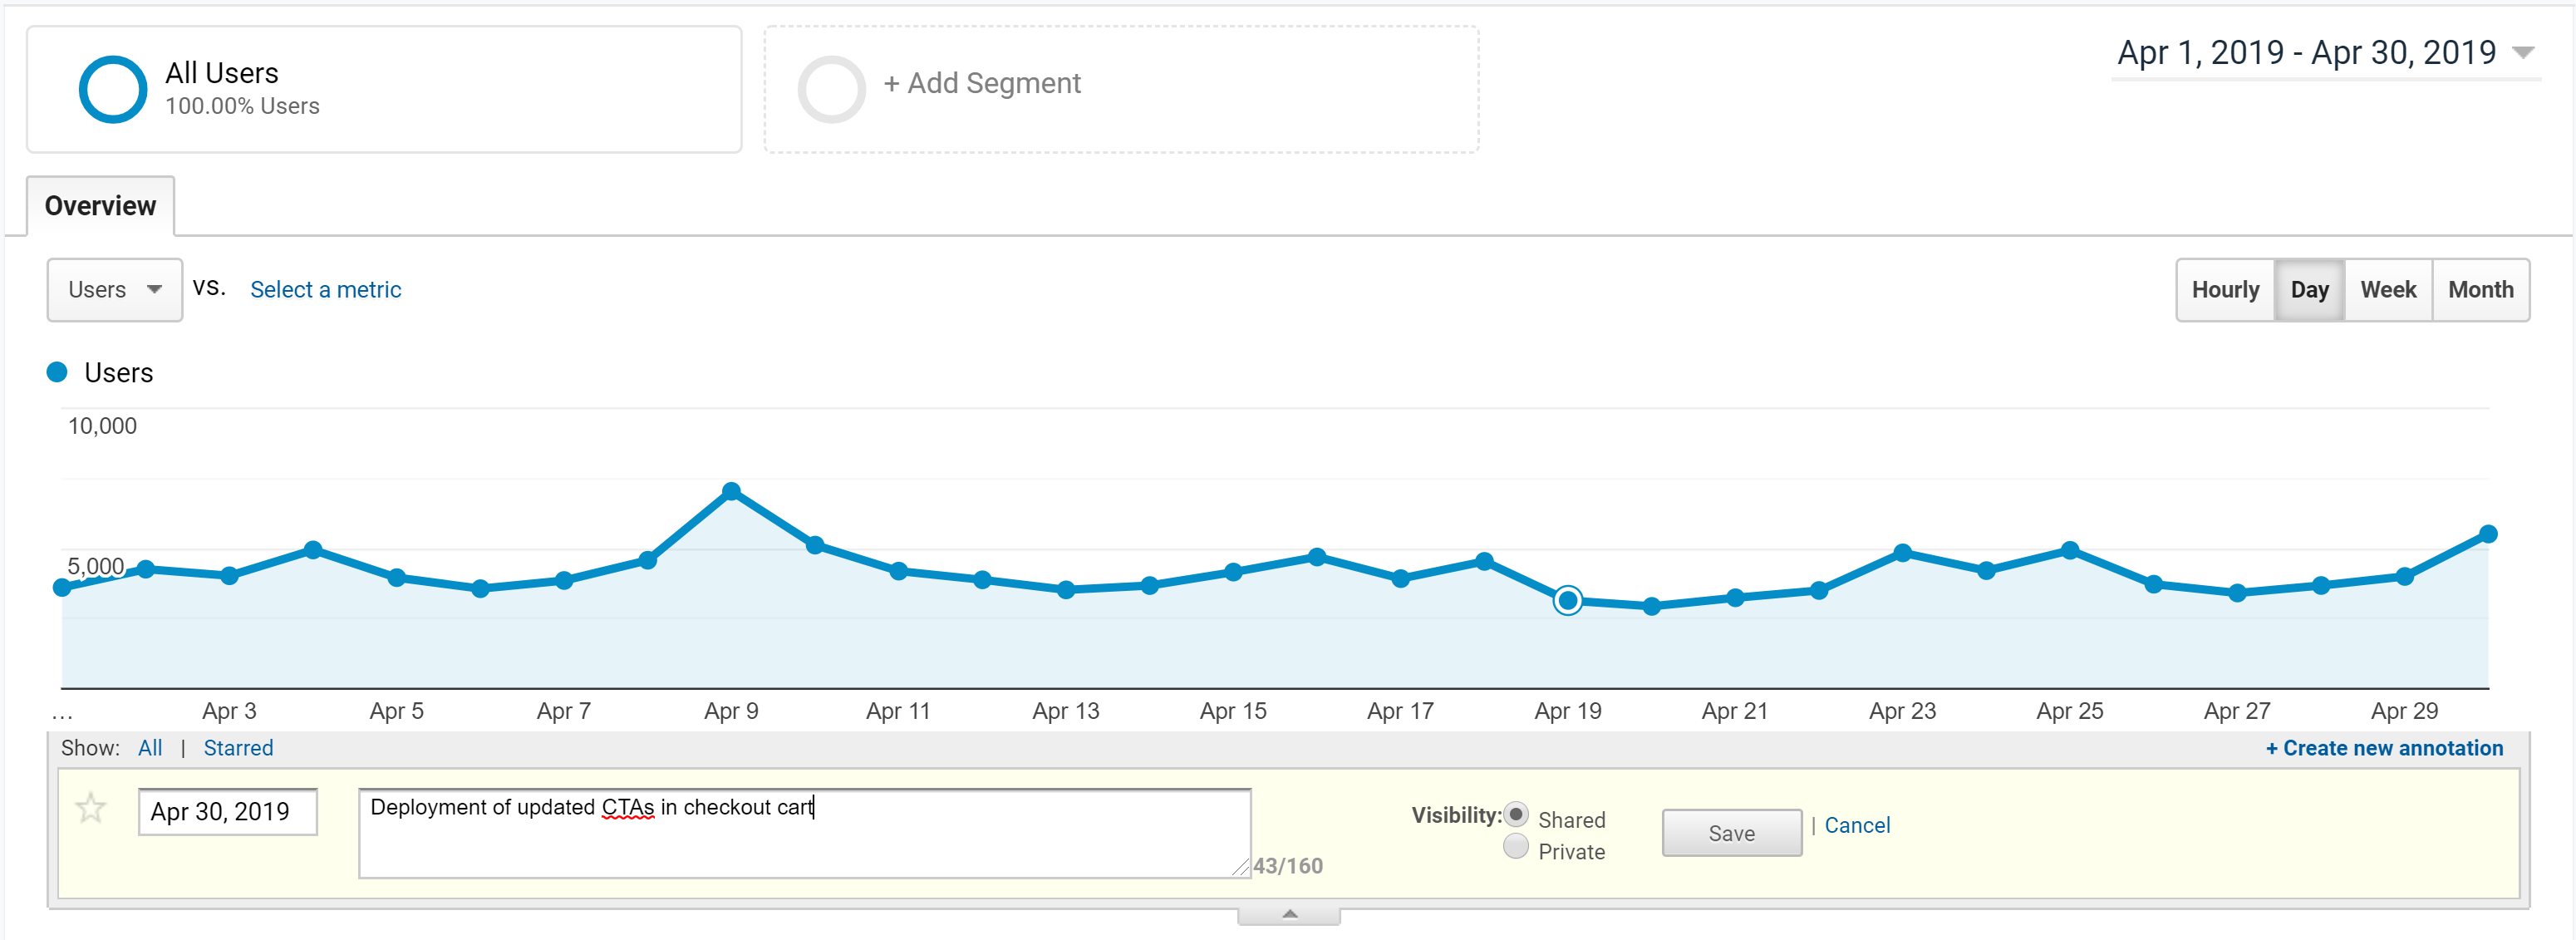Click the Apr 30, 2019 date field
The width and height of the screenshot is (2576, 940).
pyautogui.click(x=228, y=811)
